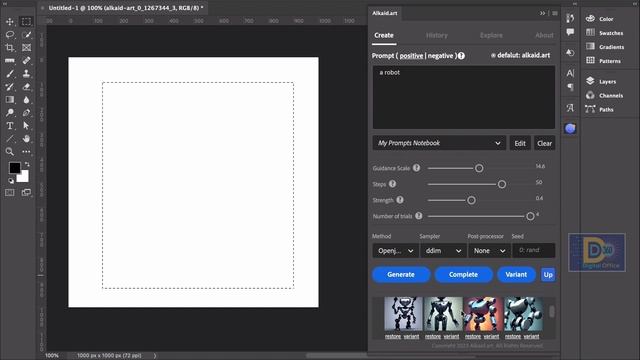Image resolution: width=640 pixels, height=360 pixels.
Task: Select the Blur droplet tool
Action: tap(27, 100)
